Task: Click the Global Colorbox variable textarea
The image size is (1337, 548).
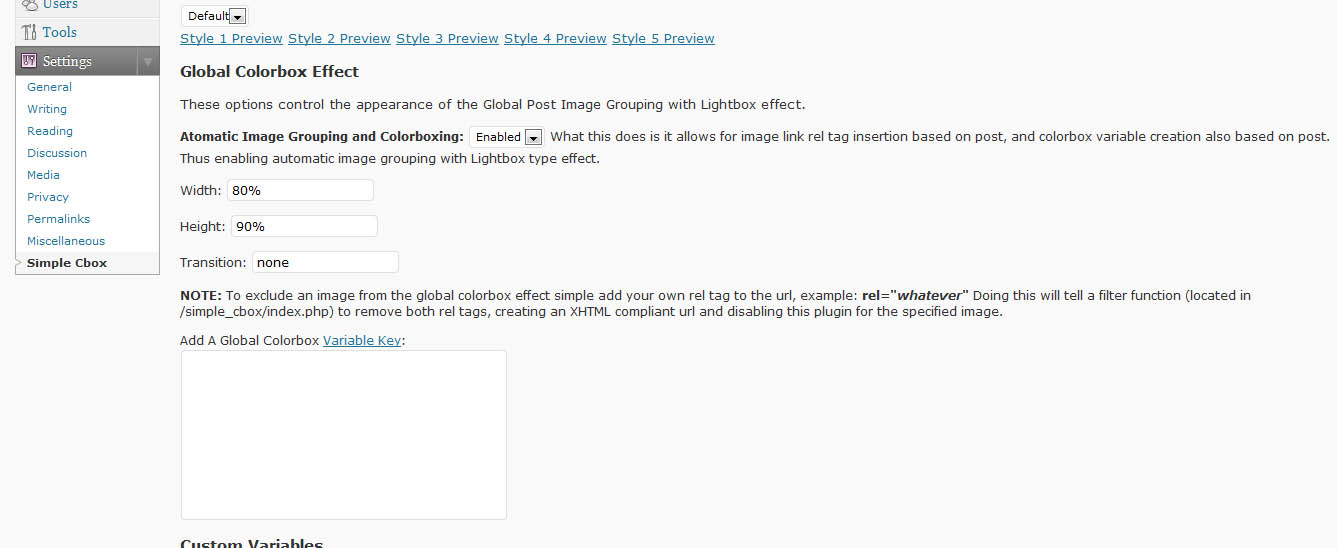Action: point(344,435)
